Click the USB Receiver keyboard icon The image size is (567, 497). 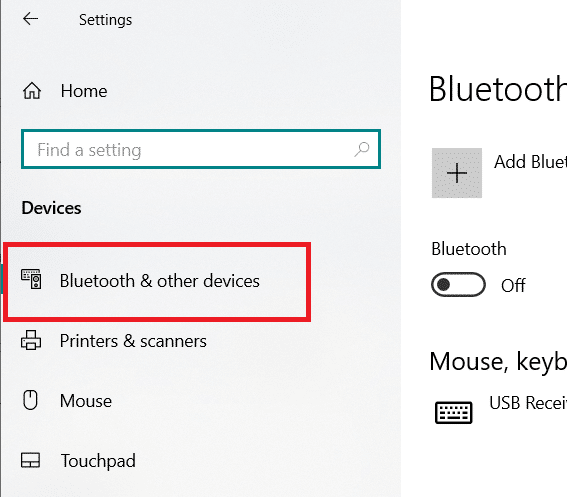453,412
